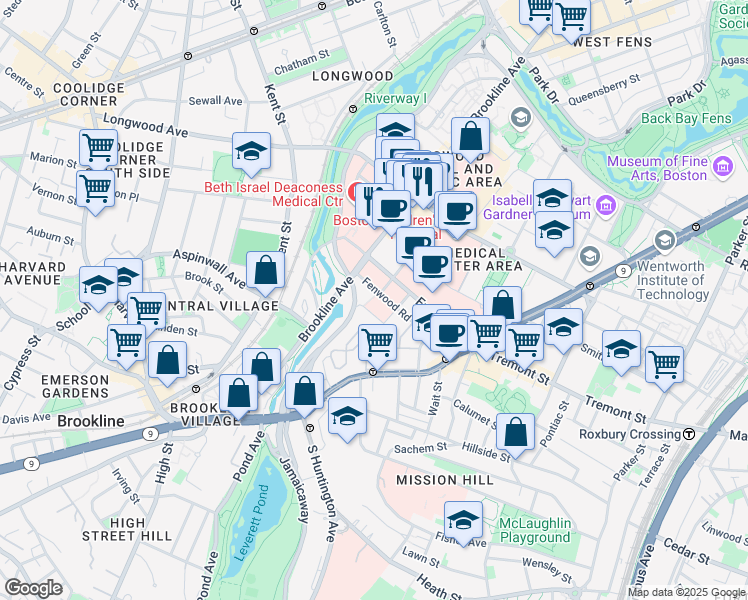Click the Jamaicaway road label
The height and width of the screenshot is (600, 748).
click(295, 490)
